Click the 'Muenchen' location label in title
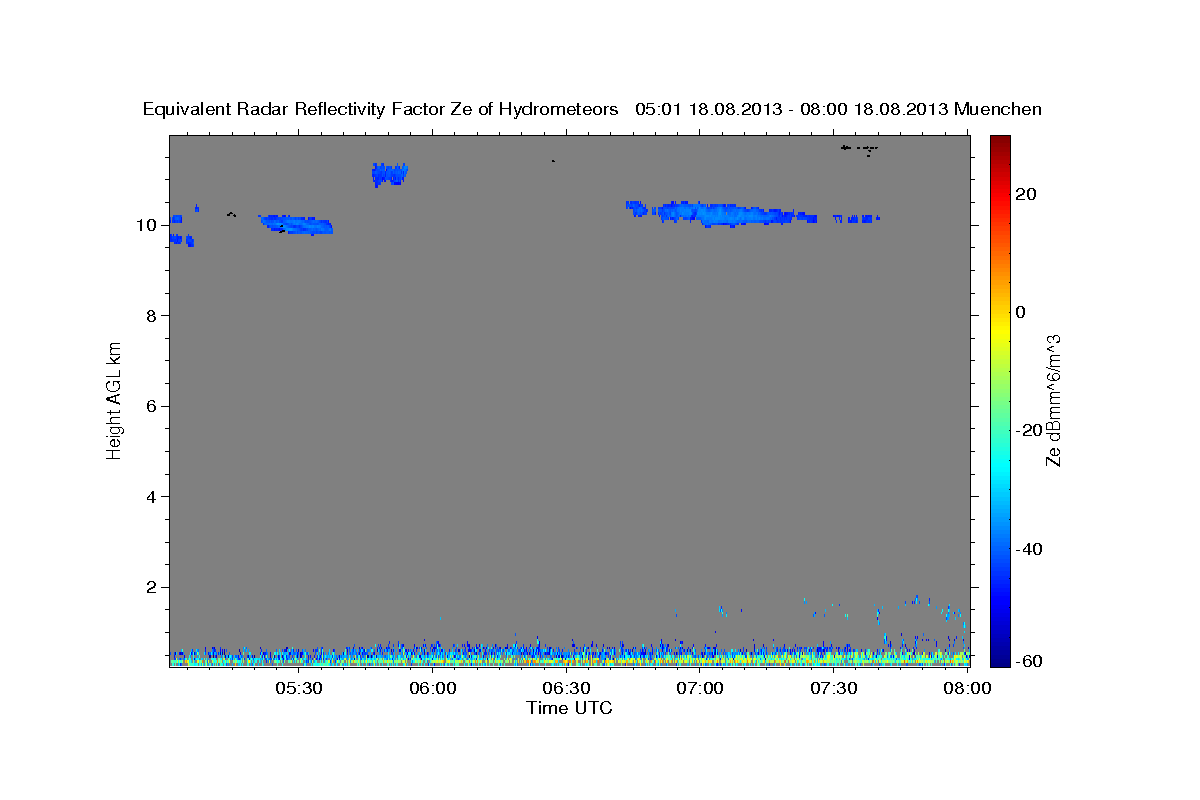 click(x=998, y=110)
